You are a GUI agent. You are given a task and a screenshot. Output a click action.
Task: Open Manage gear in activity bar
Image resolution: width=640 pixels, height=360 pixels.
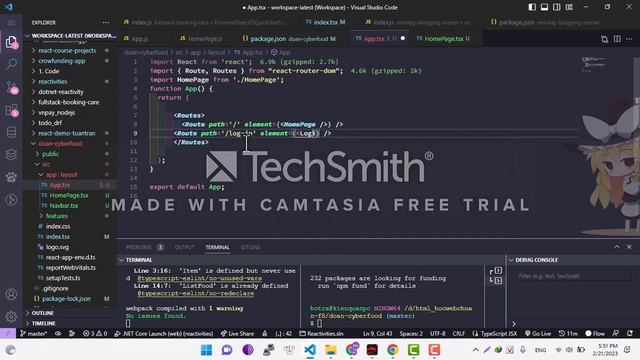pyautogui.click(x=11, y=316)
